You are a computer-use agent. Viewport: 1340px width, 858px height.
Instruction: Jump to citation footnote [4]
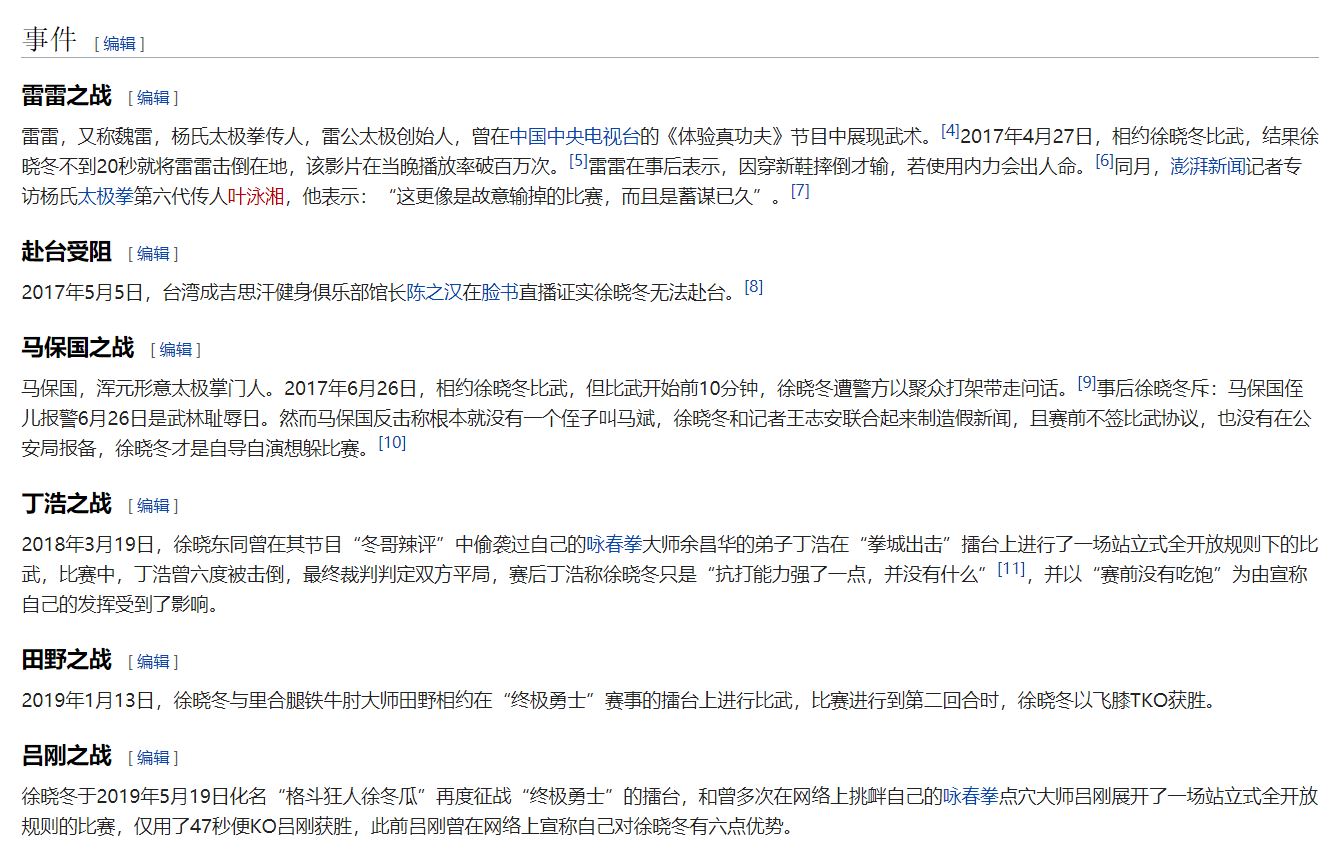point(950,130)
